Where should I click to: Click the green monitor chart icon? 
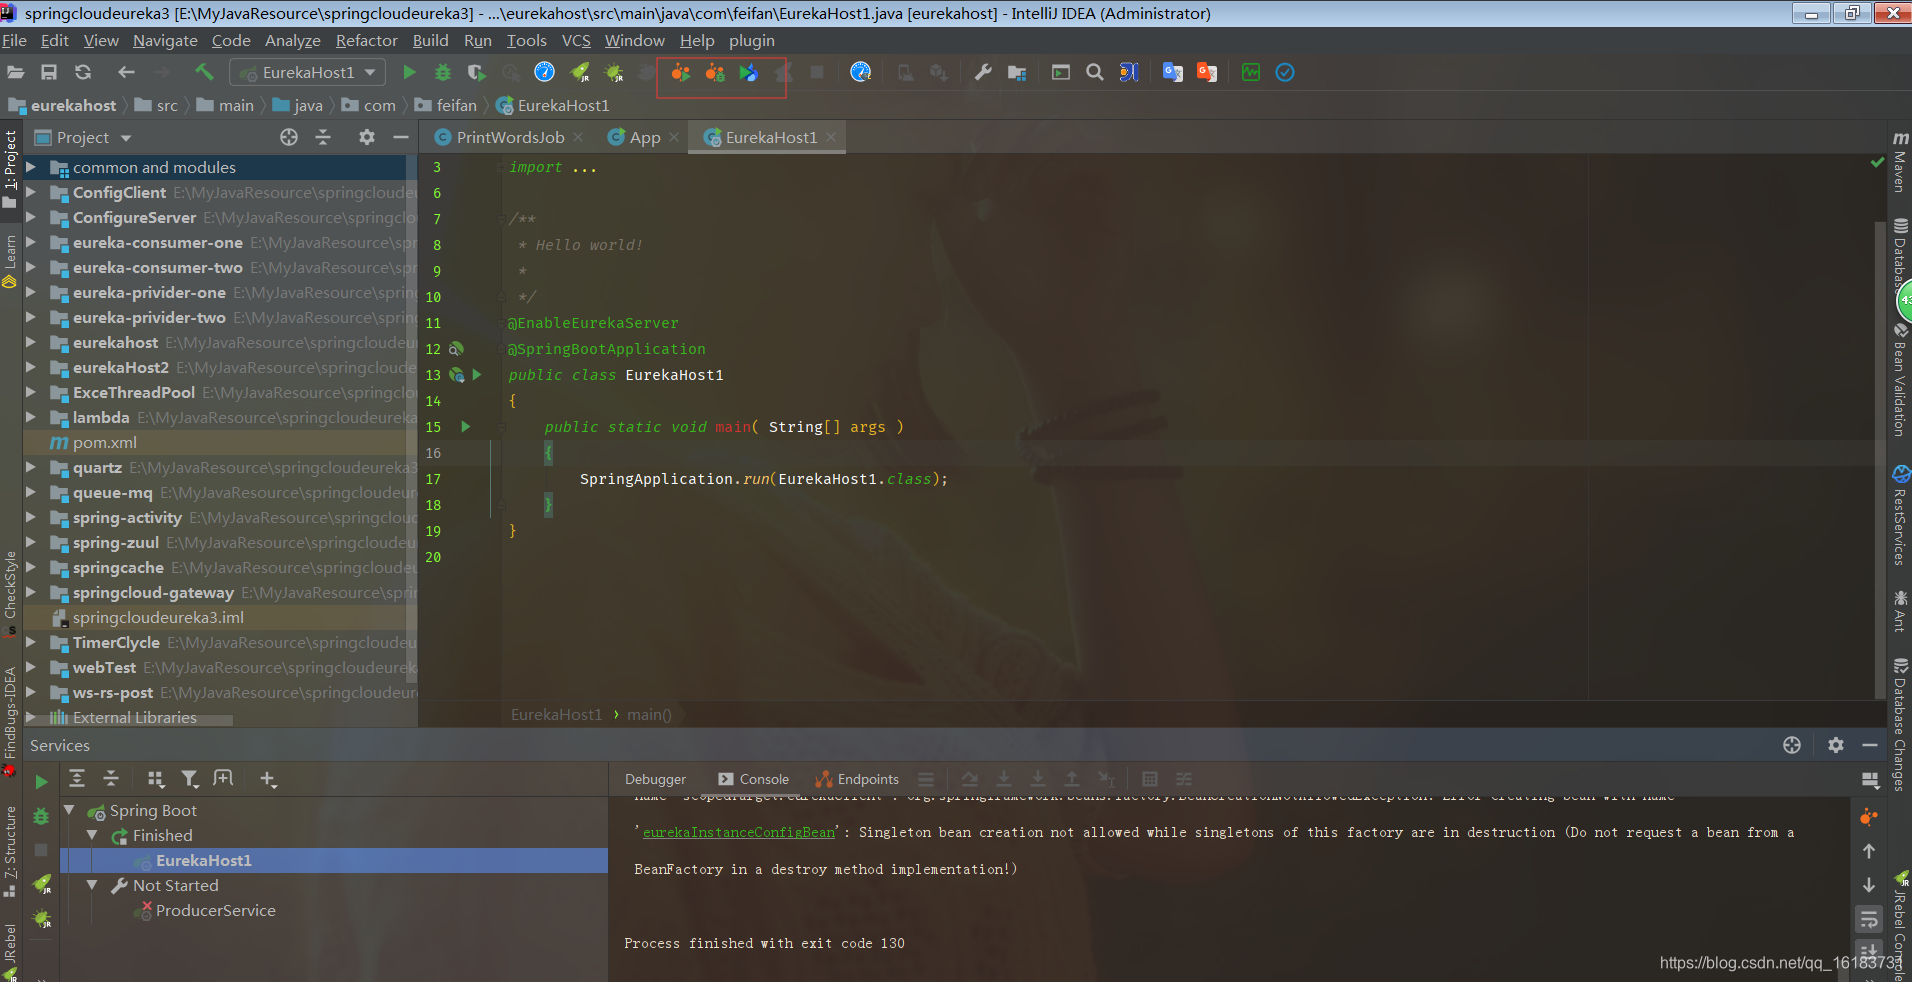[x=1251, y=72]
